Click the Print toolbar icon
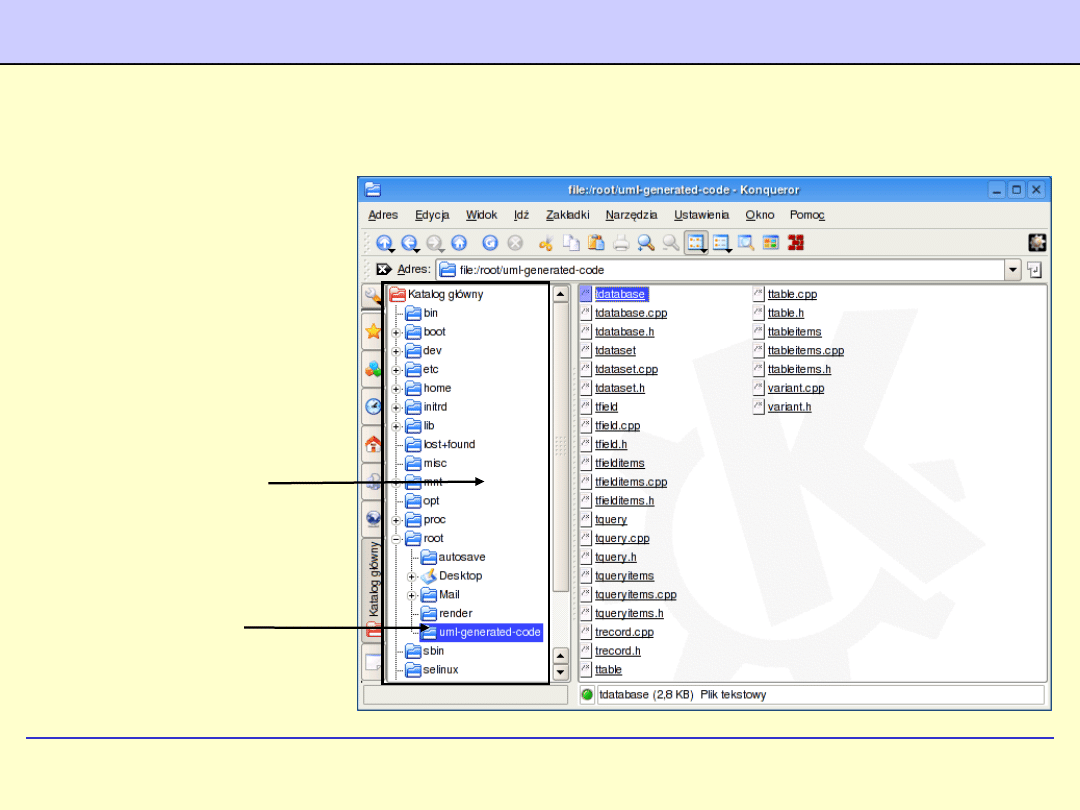 coord(621,242)
